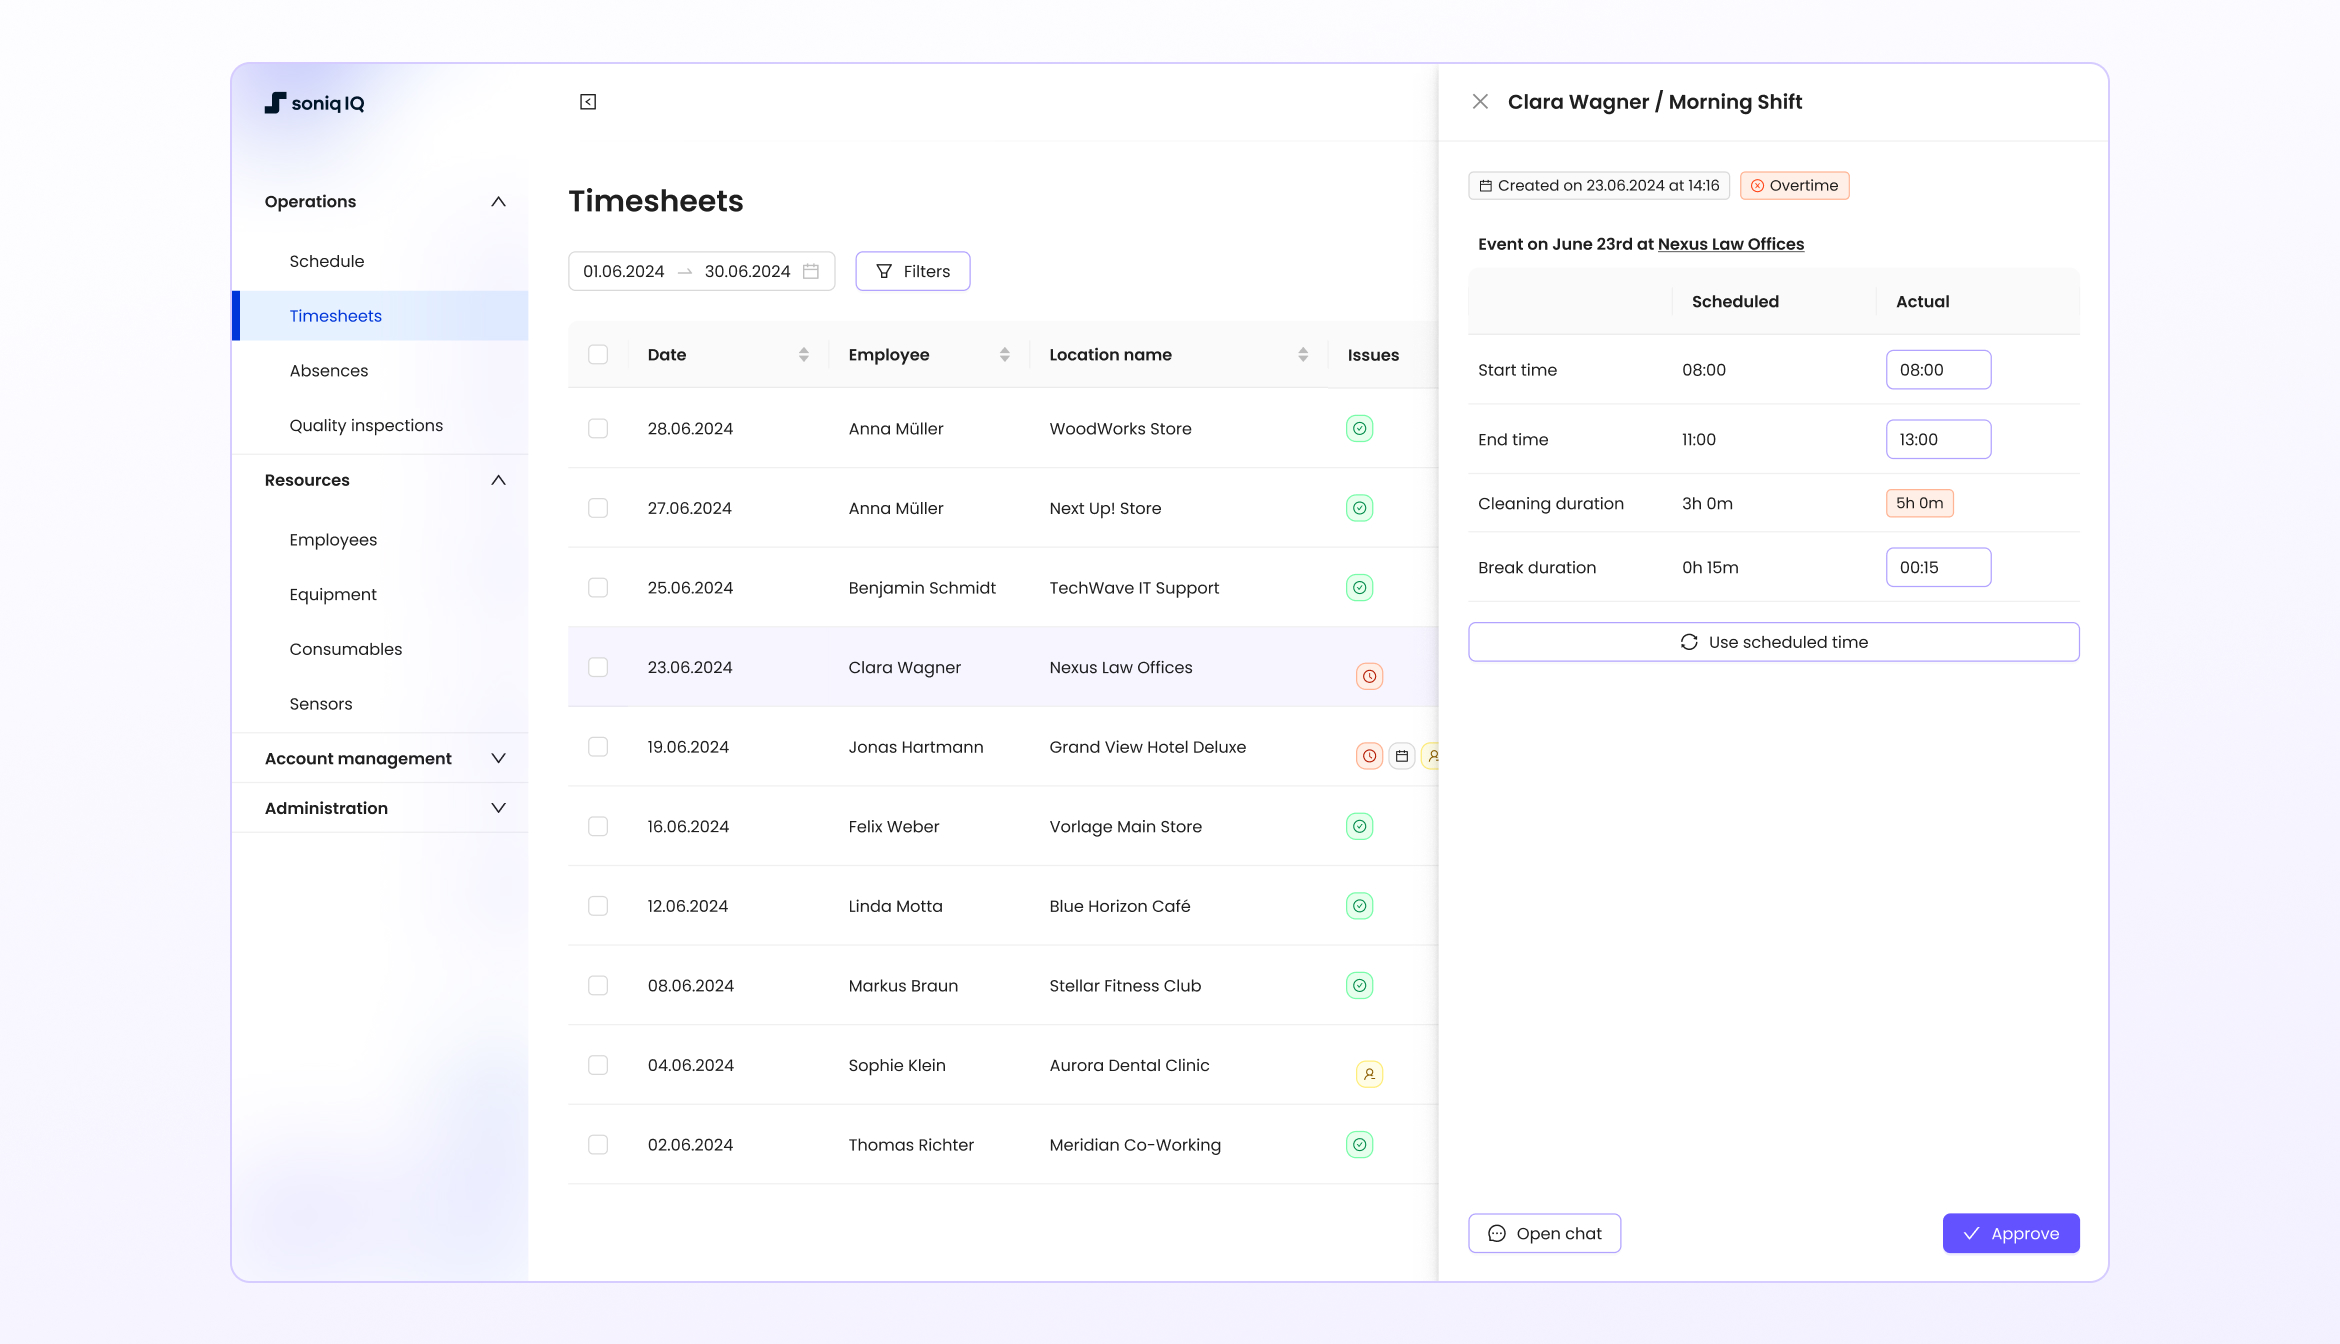The image size is (2340, 1344).
Task: Approve Clara Wagner's timesheet
Action: 2011,1233
